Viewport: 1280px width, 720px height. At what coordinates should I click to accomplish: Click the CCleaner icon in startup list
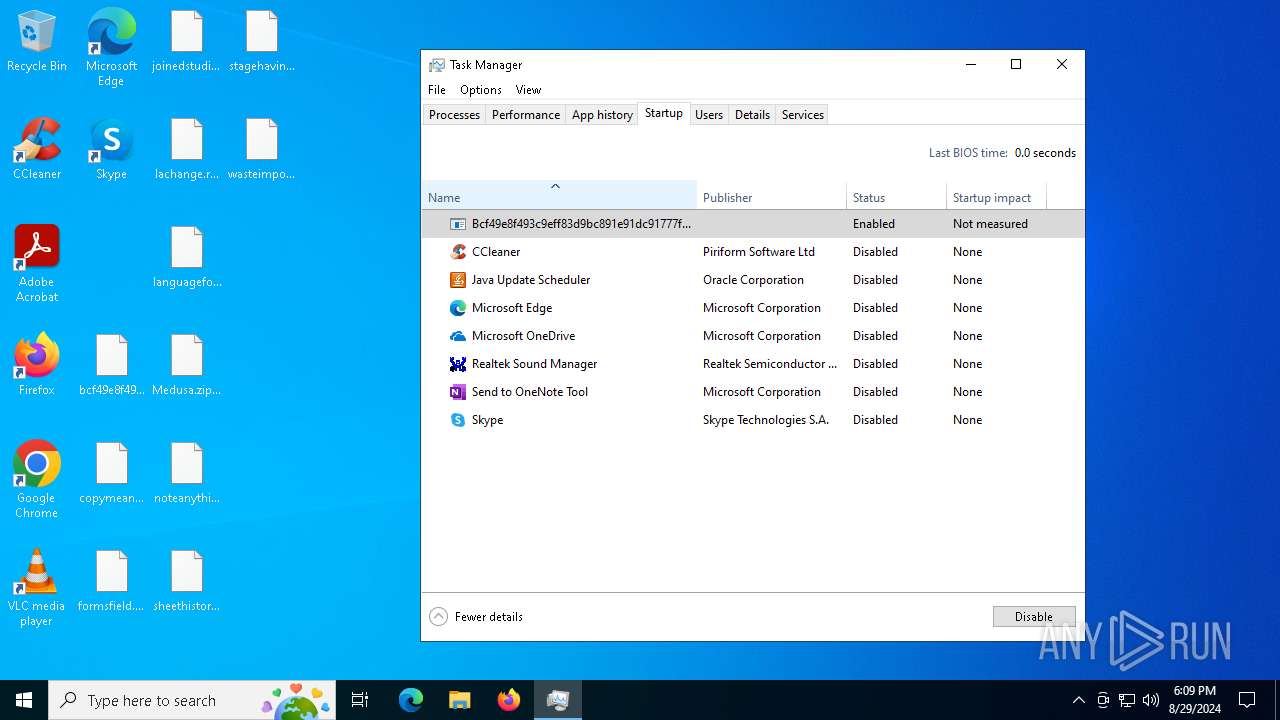coord(458,252)
